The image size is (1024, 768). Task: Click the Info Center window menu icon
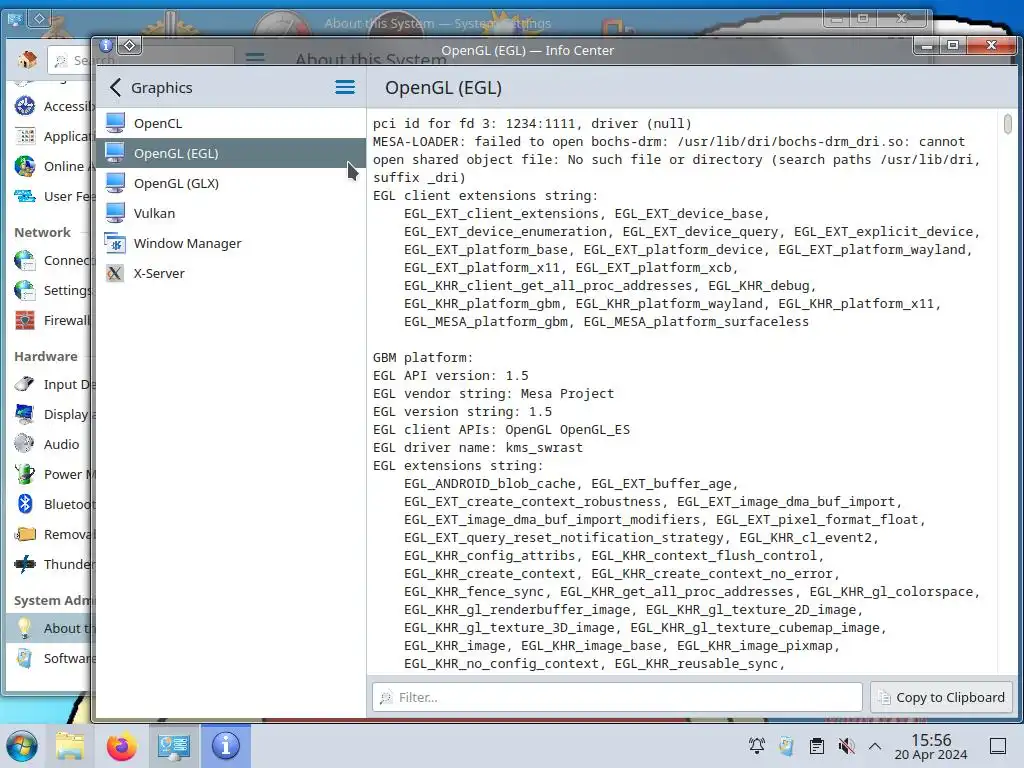coord(106,45)
